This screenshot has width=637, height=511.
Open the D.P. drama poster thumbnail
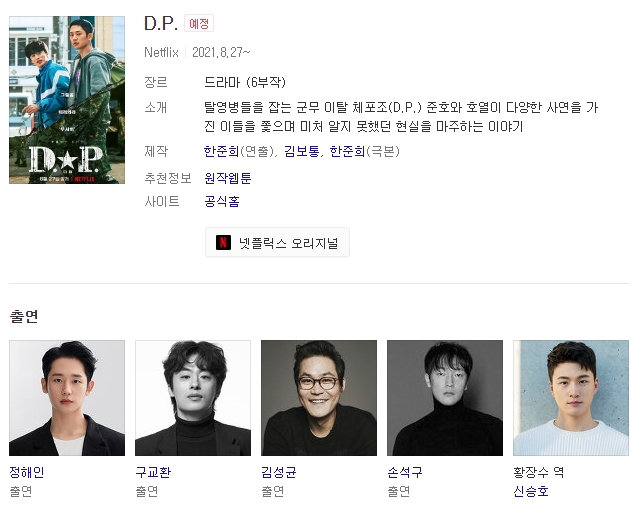67,100
